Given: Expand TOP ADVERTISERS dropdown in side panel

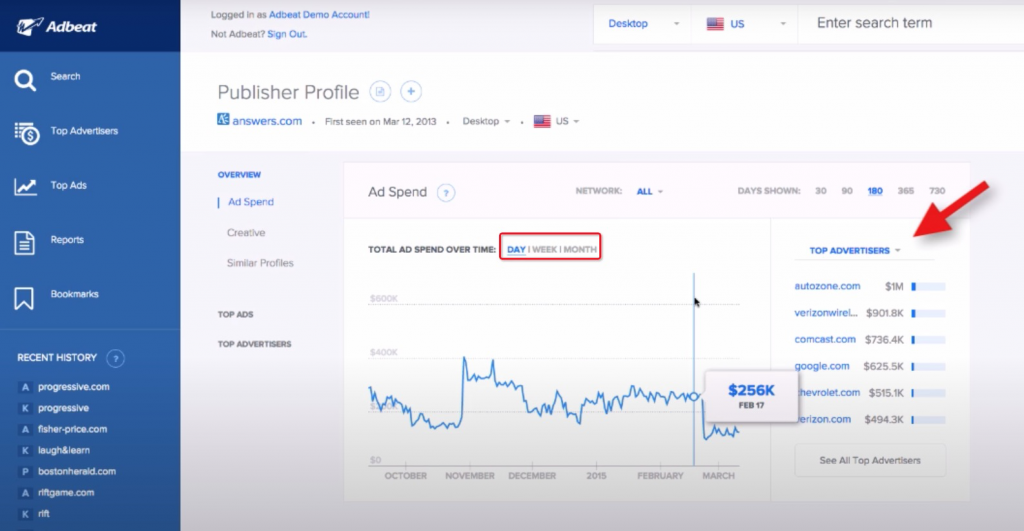Looking at the screenshot, I should point(855,251).
